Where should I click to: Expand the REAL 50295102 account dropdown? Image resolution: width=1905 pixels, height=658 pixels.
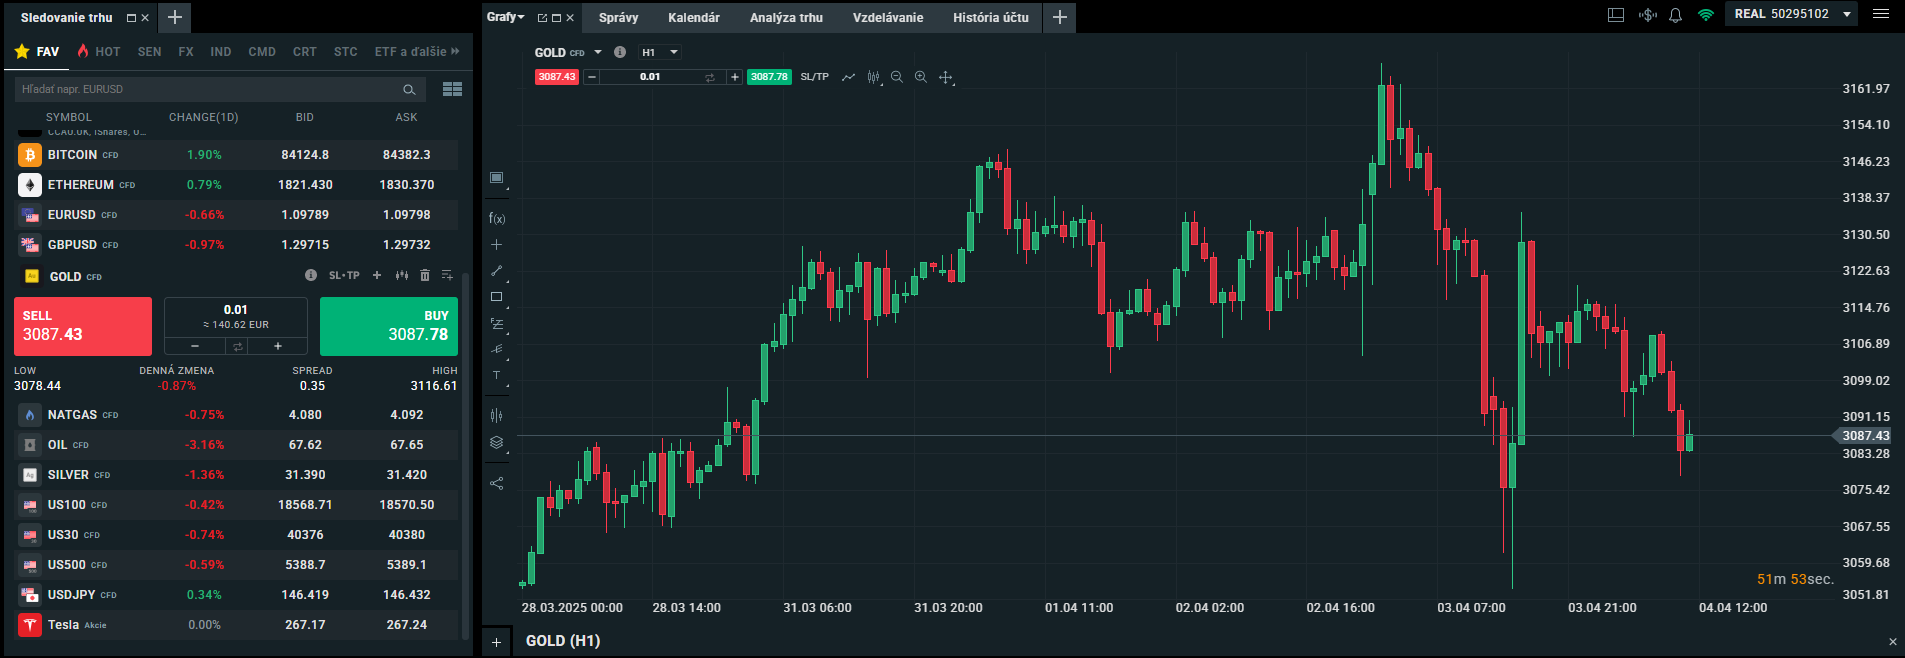point(1846,14)
